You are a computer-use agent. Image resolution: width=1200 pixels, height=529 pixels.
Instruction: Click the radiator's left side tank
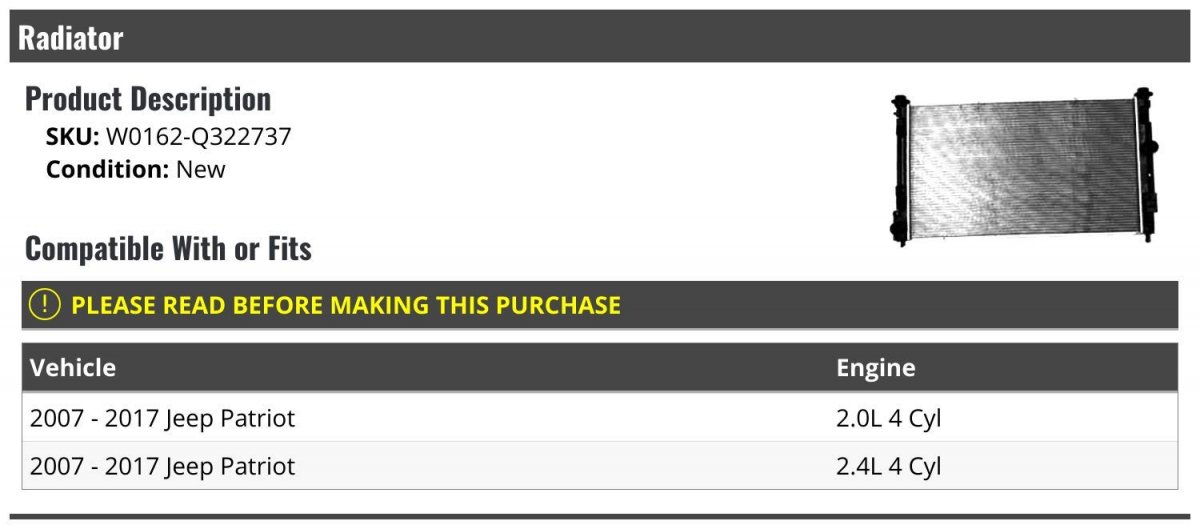tap(901, 167)
